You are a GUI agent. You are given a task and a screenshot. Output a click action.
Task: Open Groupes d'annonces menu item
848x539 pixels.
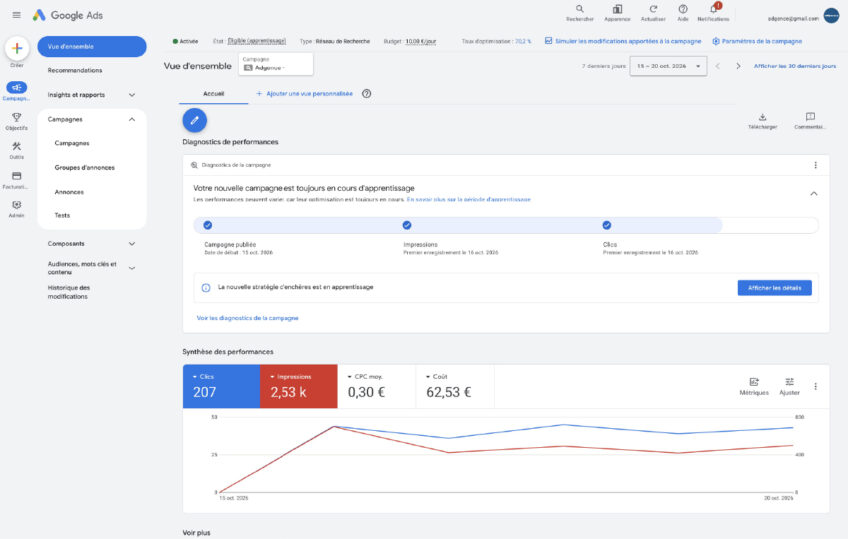[85, 168]
